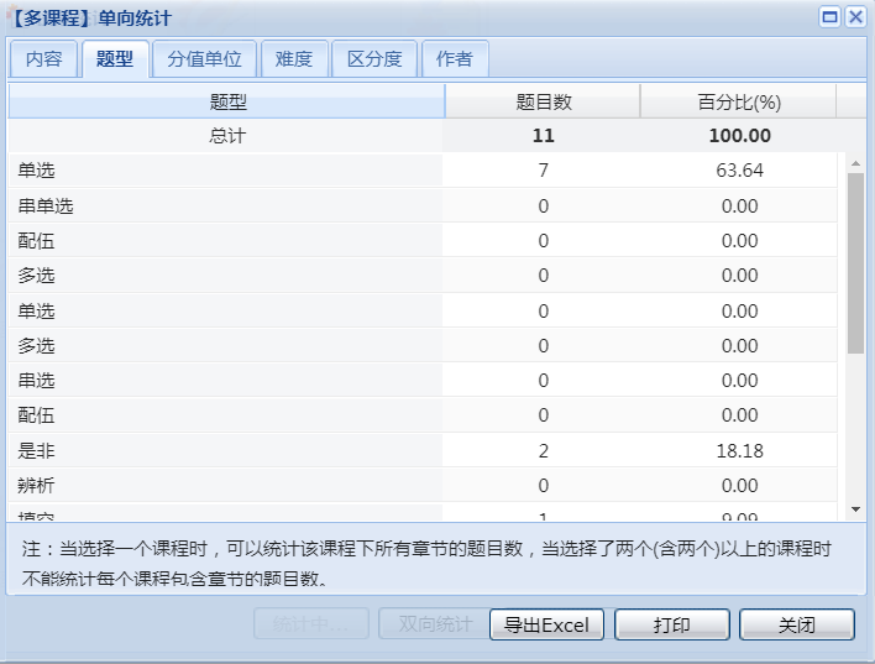Screen dimensions: 875x664
Task: Go to the 难度 tab
Action: (x=294, y=59)
